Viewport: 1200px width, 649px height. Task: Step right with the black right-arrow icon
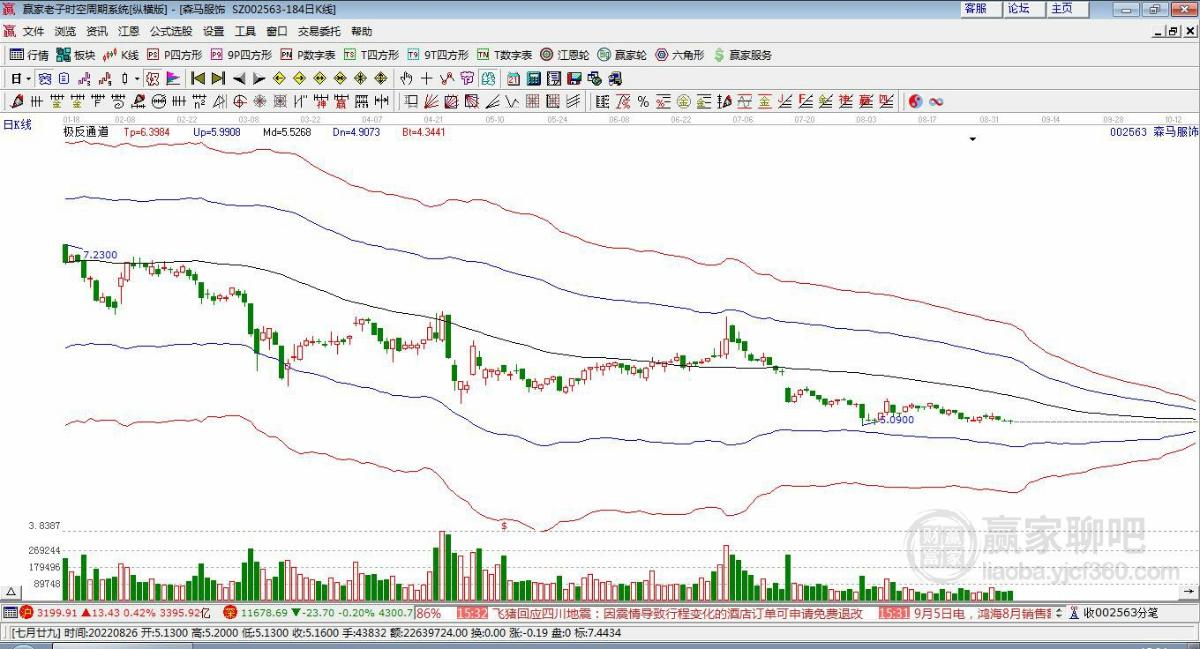click(259, 78)
